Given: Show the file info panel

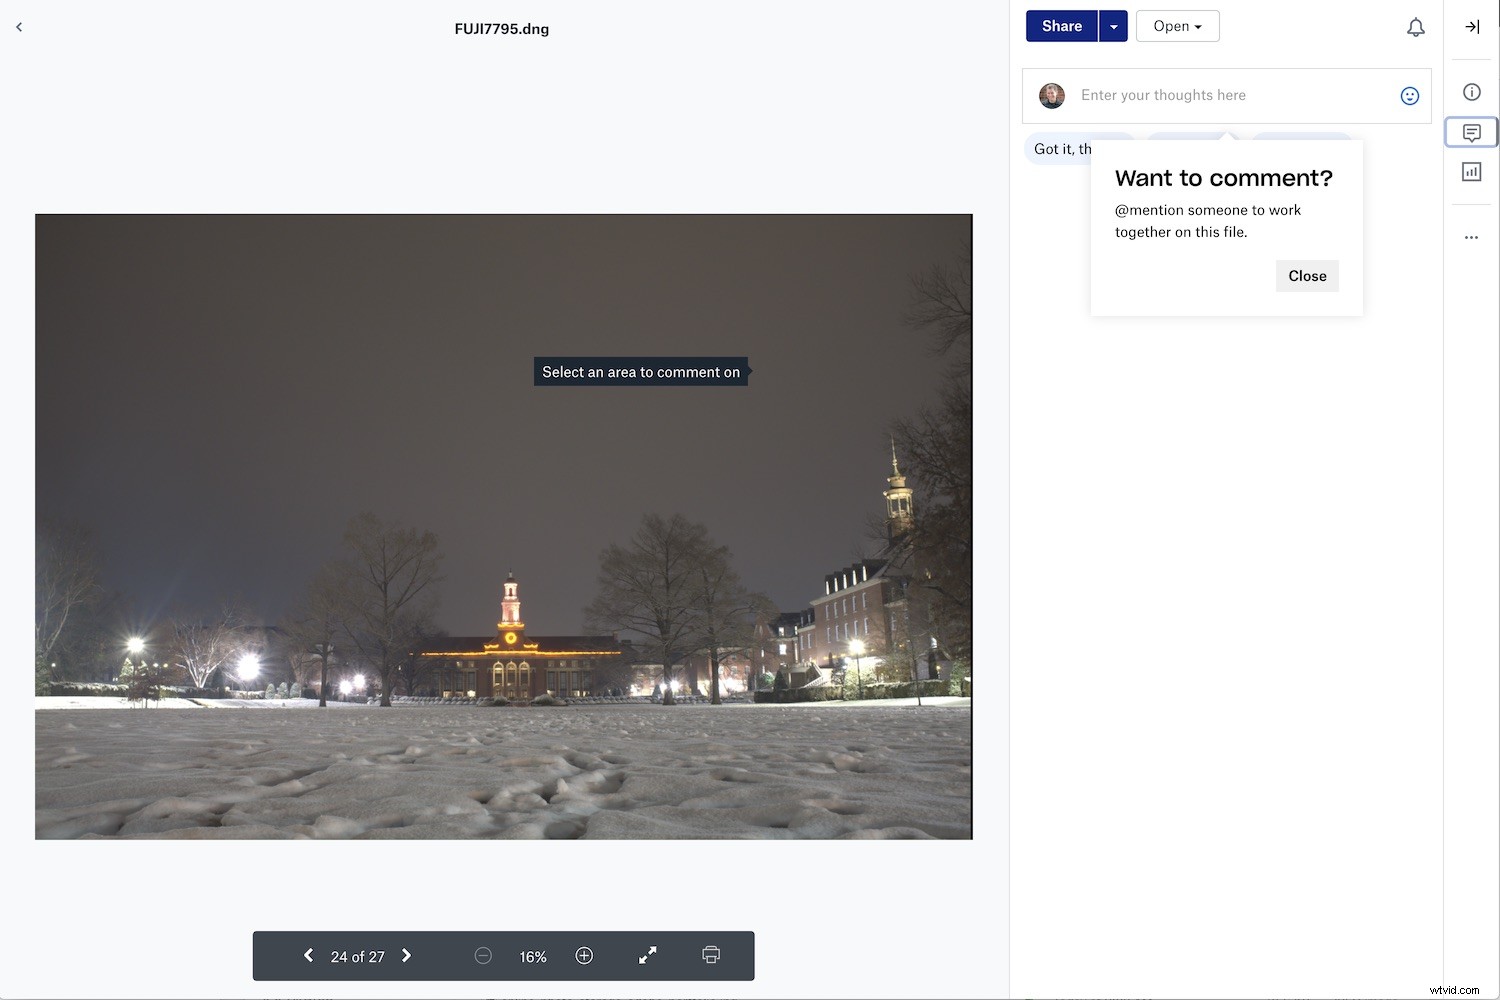Looking at the screenshot, I should pyautogui.click(x=1471, y=91).
